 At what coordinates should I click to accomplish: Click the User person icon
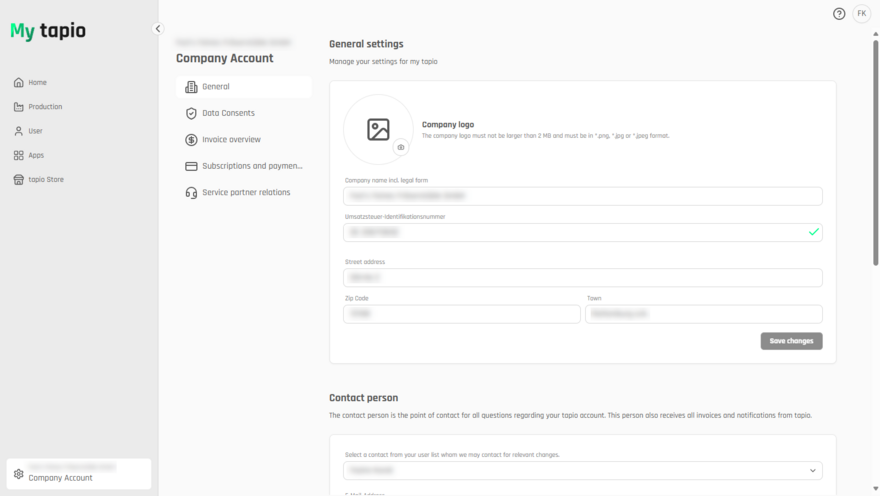[x=19, y=131]
